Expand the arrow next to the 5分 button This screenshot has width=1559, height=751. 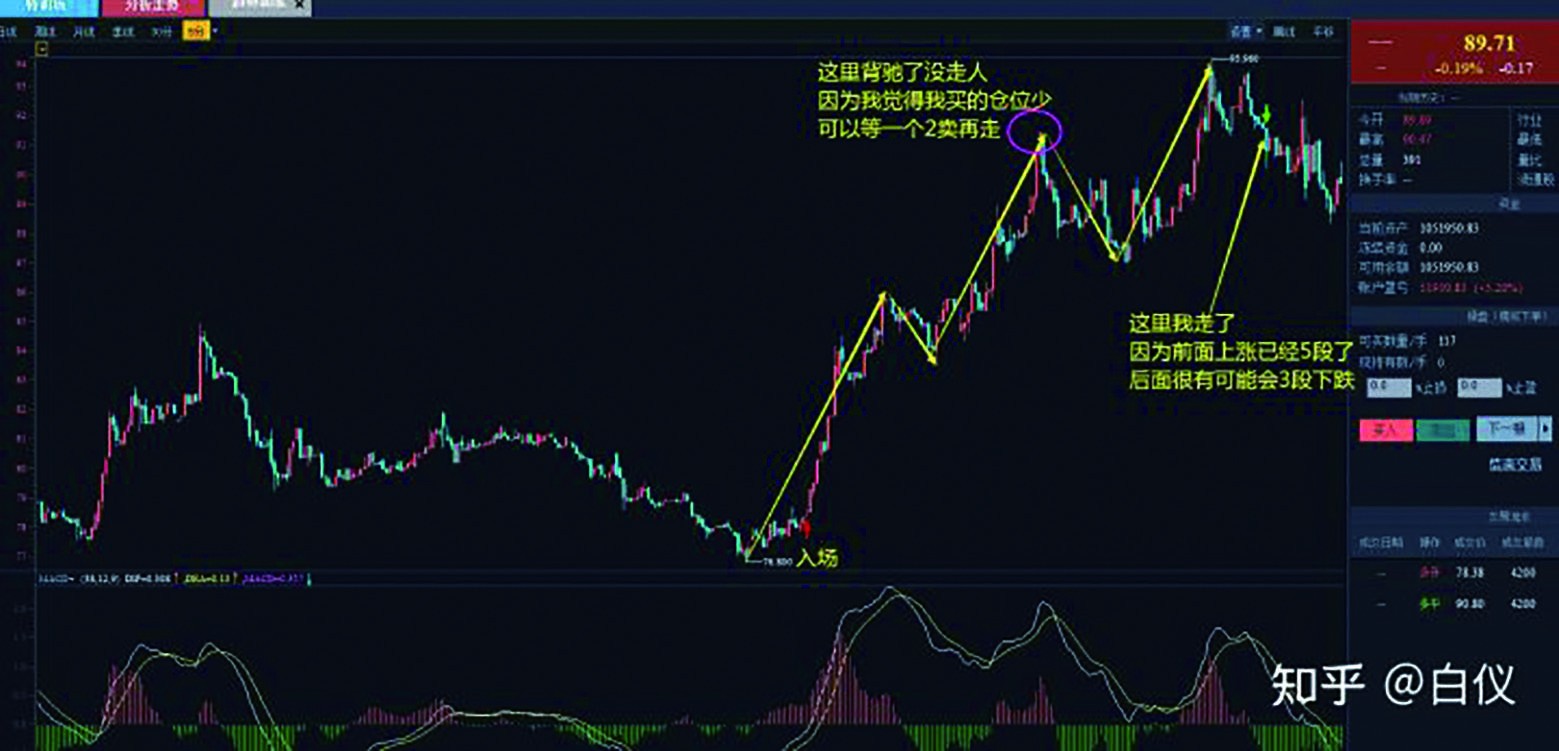click(x=214, y=32)
